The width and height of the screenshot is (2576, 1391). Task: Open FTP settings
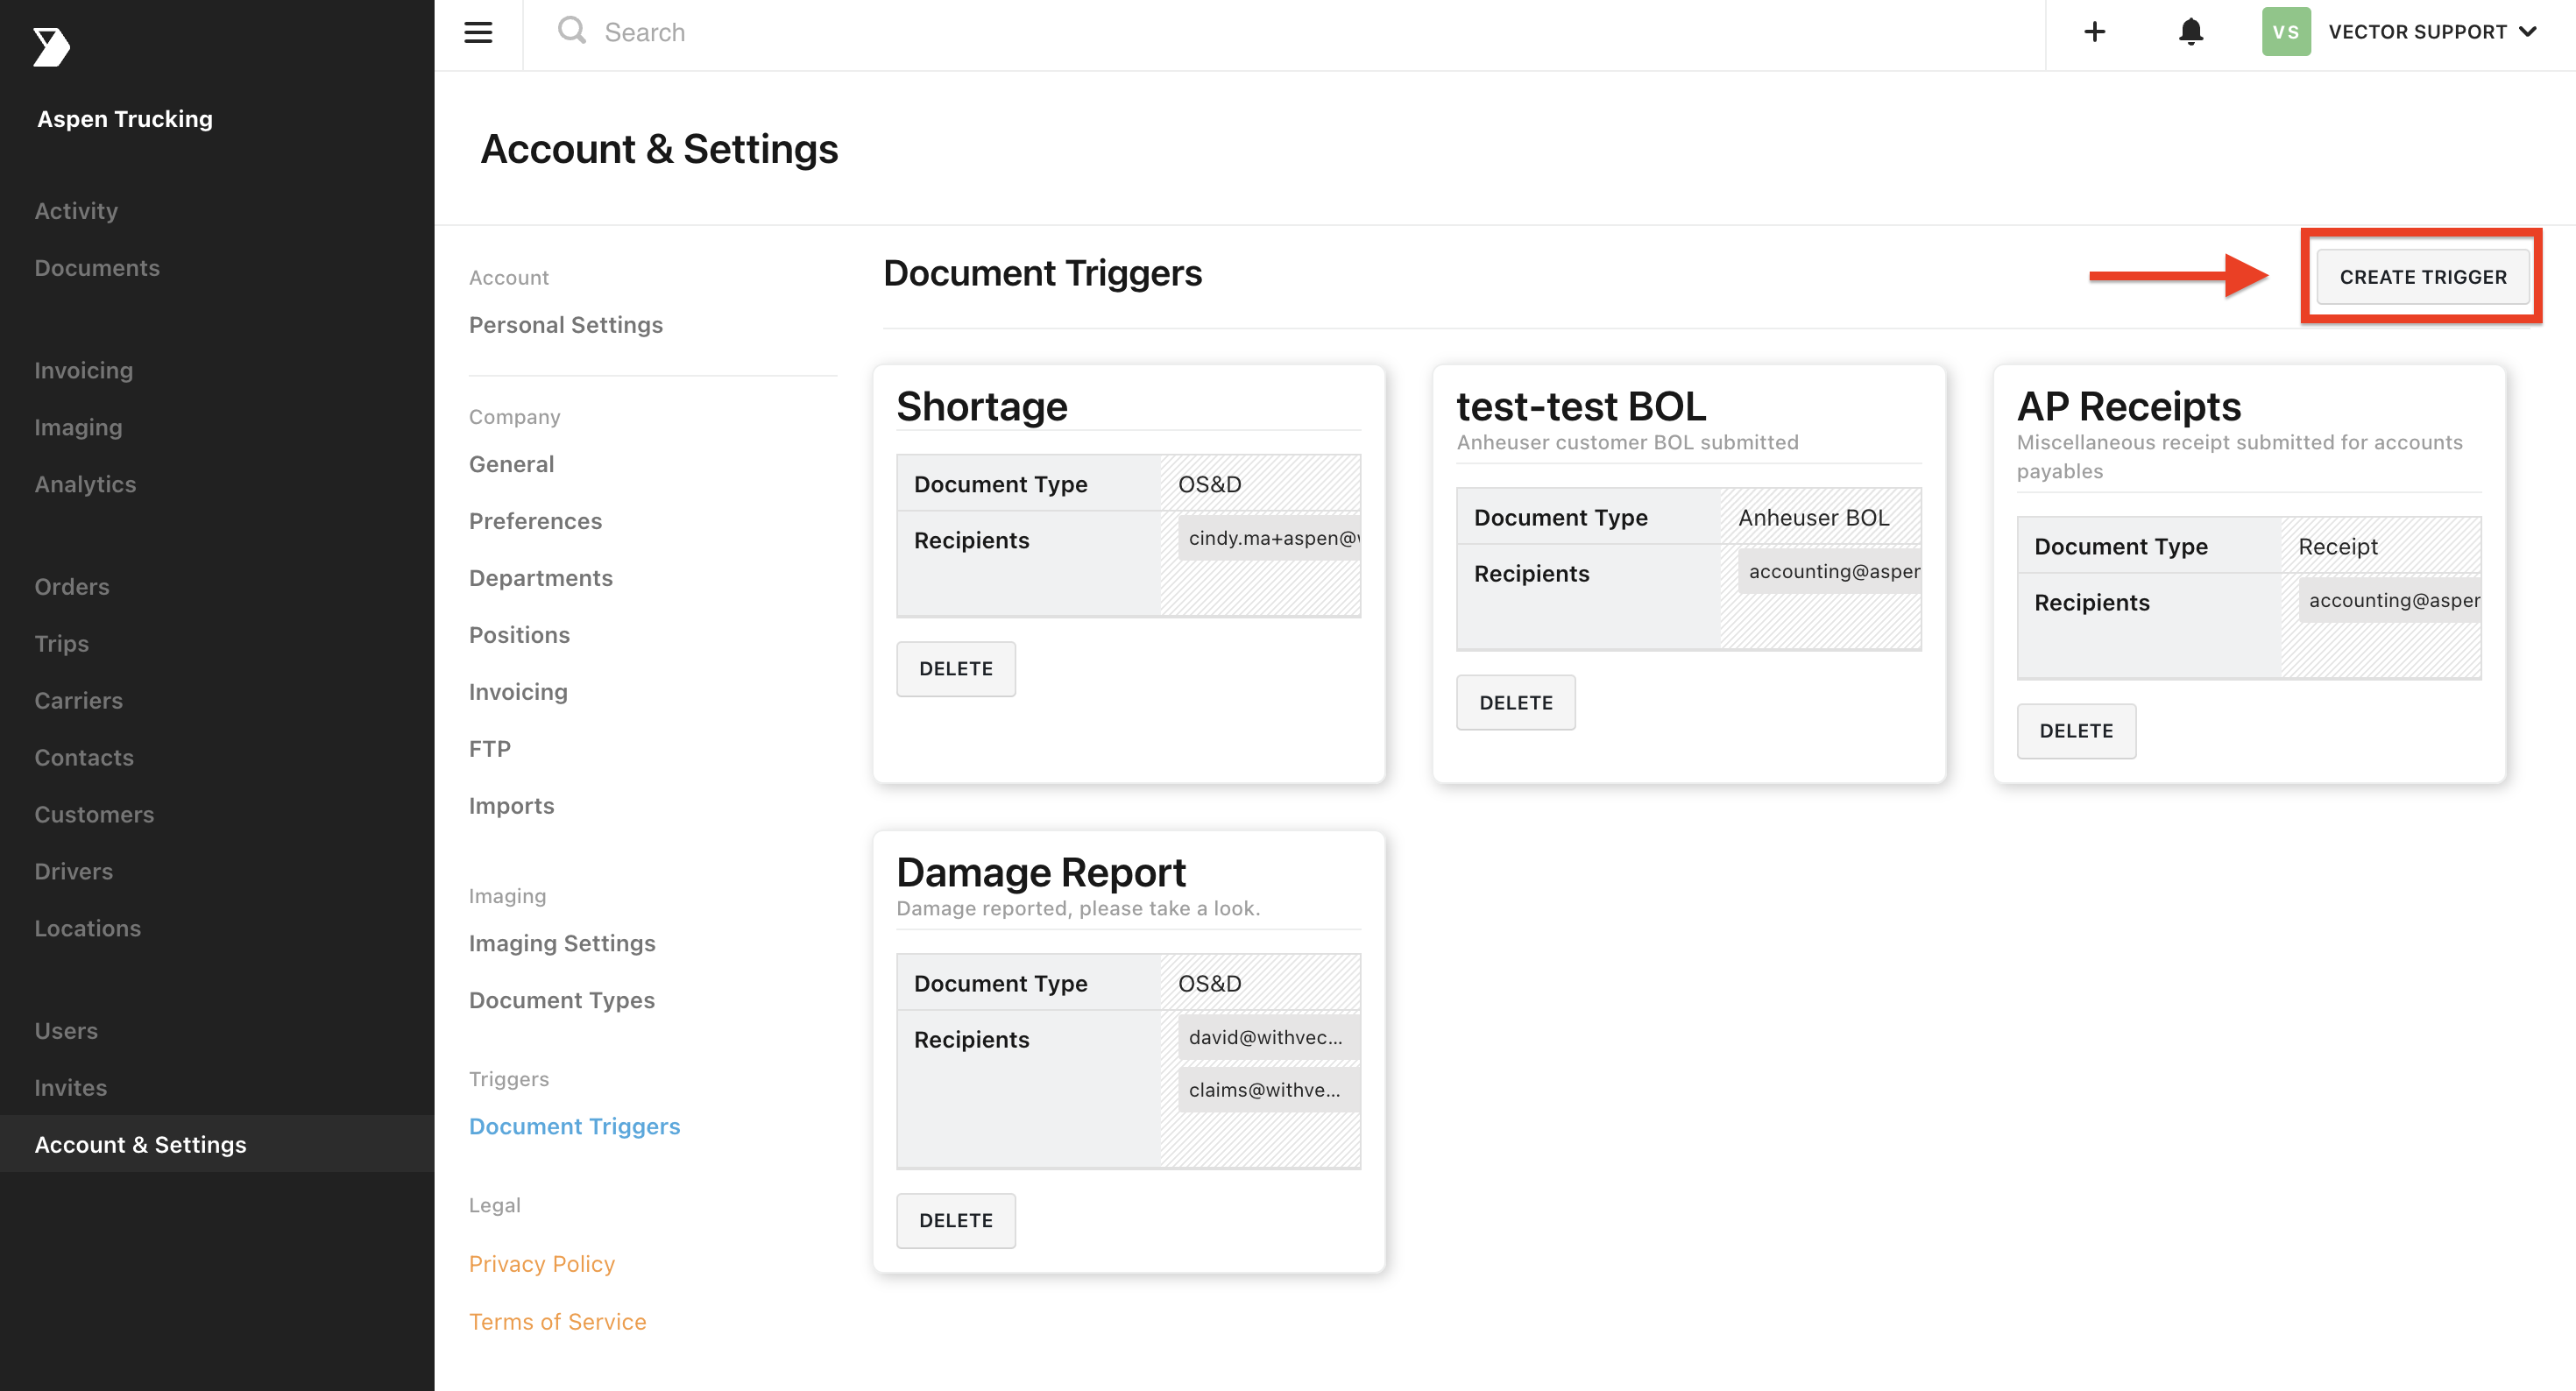490,749
